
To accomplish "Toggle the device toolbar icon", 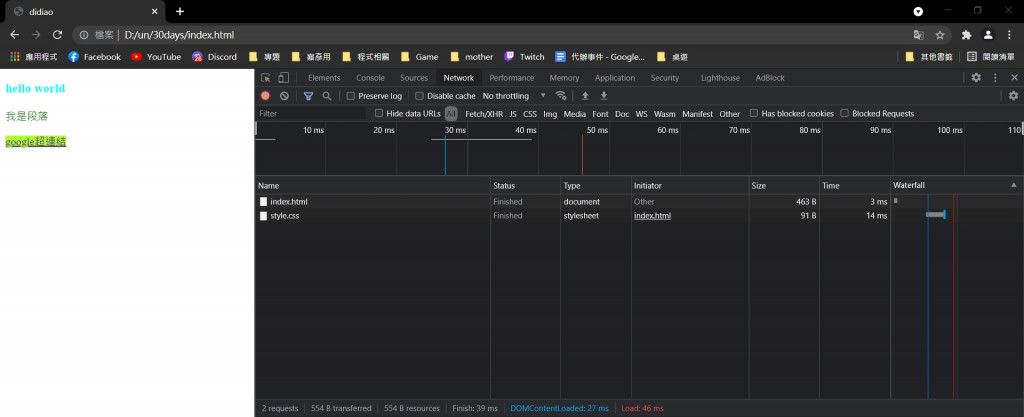I will [283, 78].
